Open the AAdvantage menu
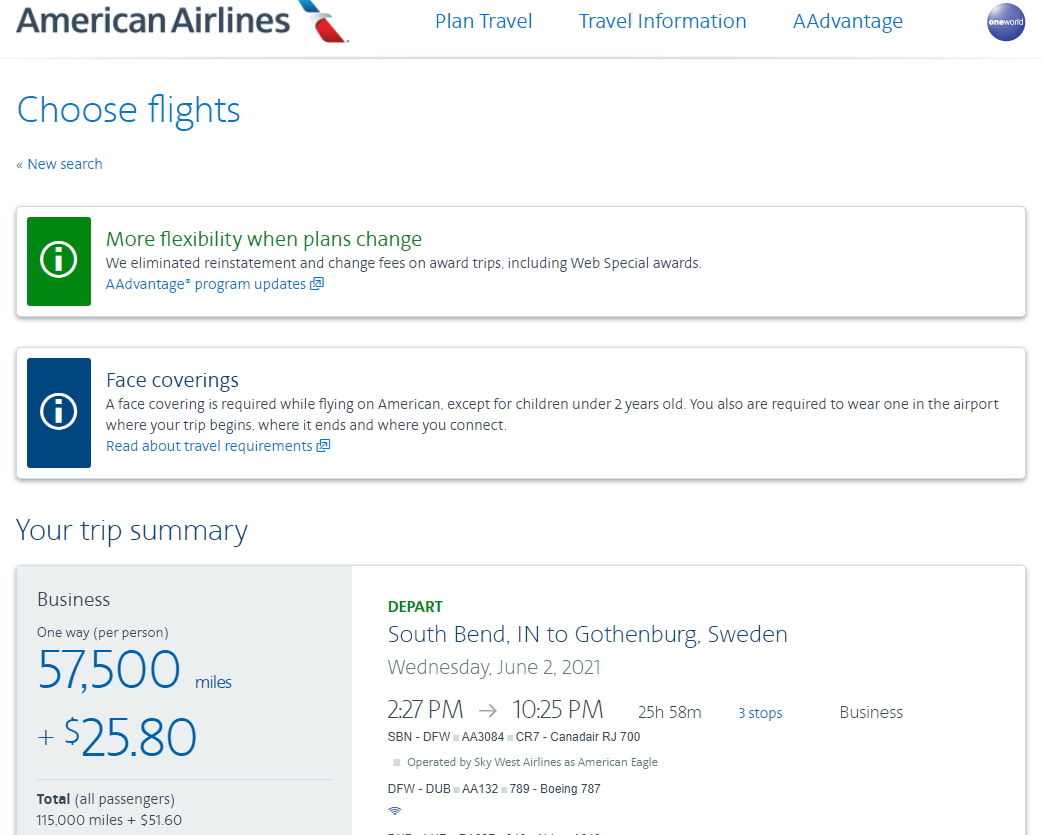 [x=847, y=21]
